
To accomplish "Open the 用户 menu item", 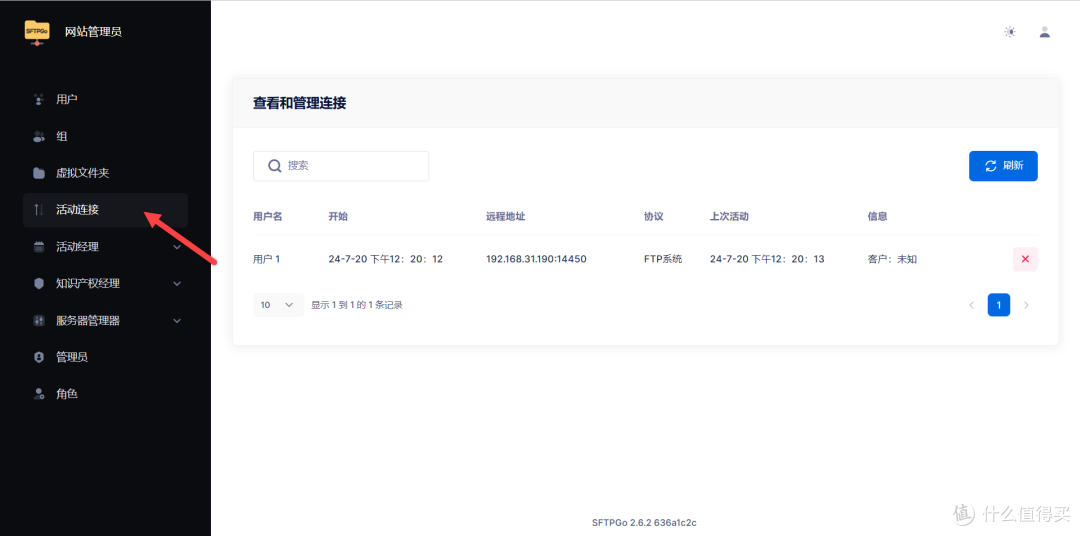I will tap(105, 99).
